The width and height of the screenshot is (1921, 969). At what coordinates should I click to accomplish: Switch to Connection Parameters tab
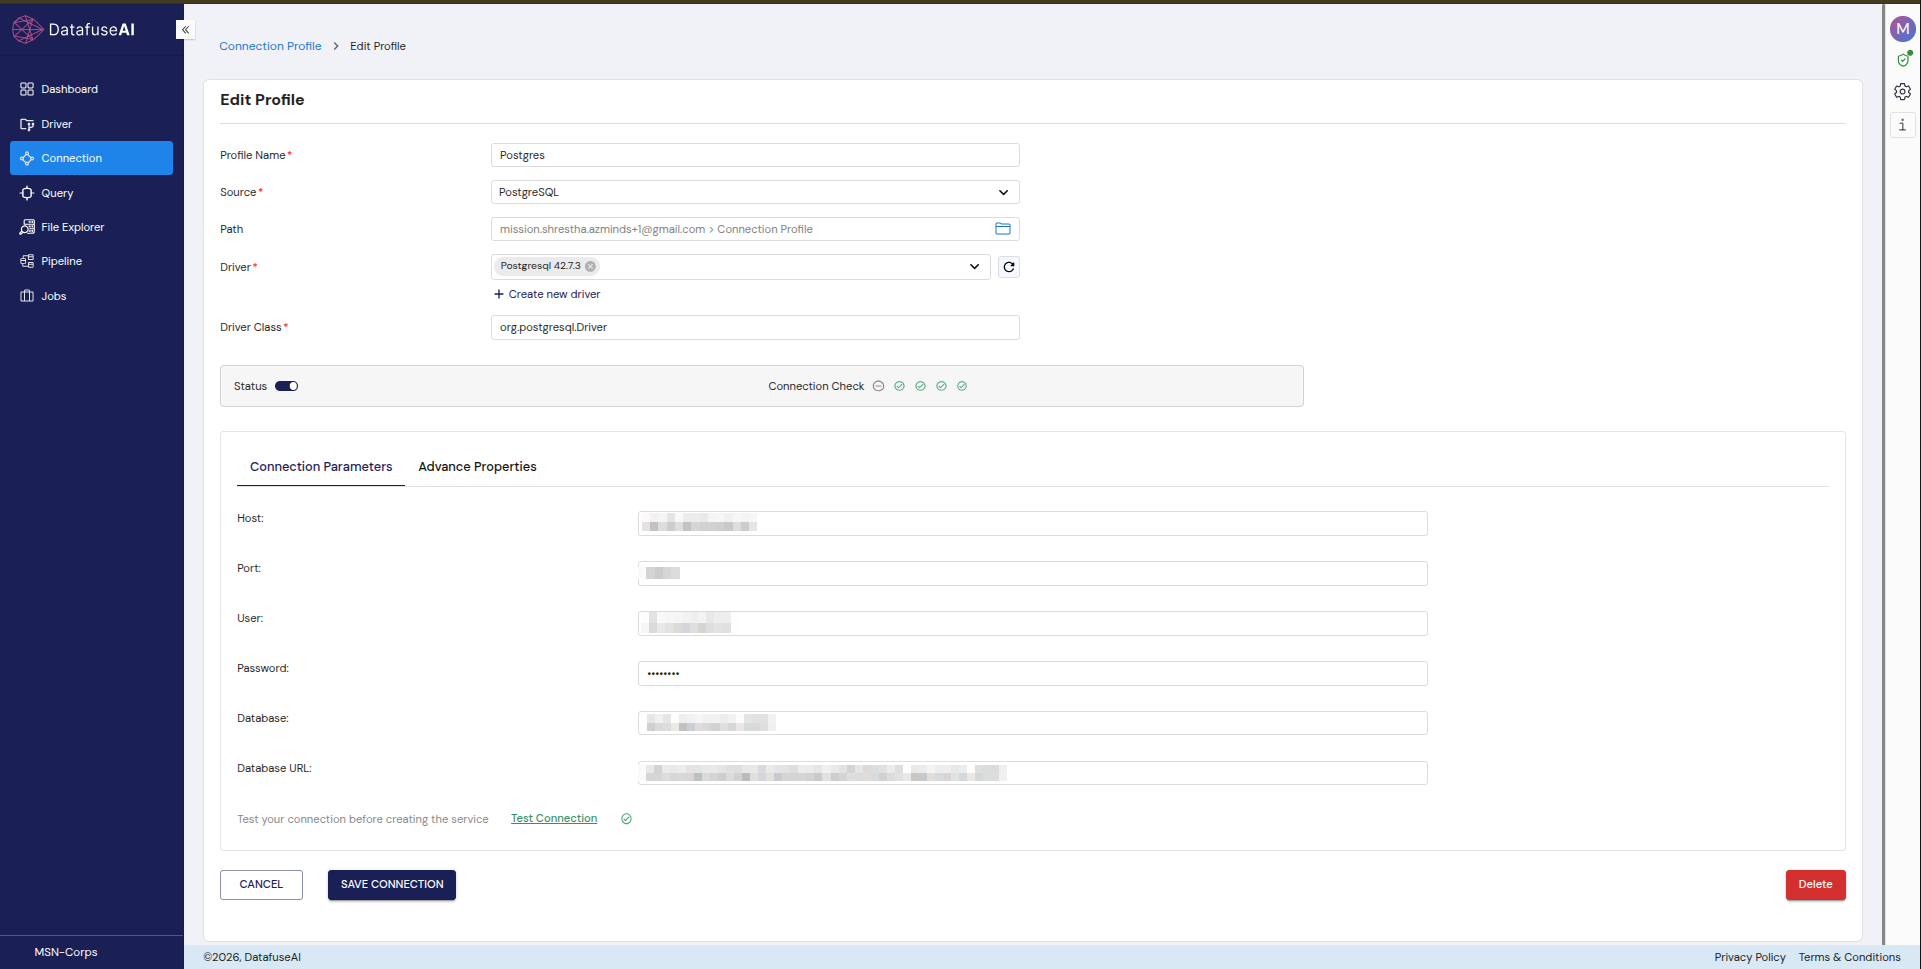321,467
